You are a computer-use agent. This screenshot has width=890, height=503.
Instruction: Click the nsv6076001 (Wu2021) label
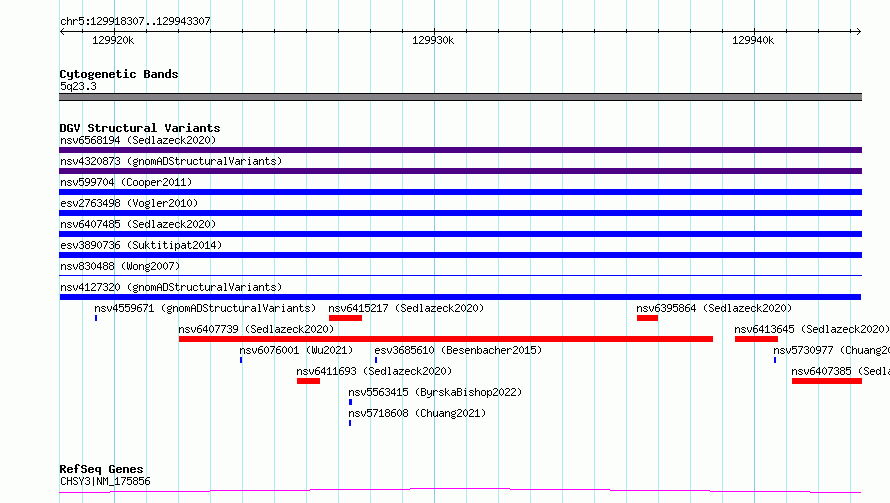296,350
